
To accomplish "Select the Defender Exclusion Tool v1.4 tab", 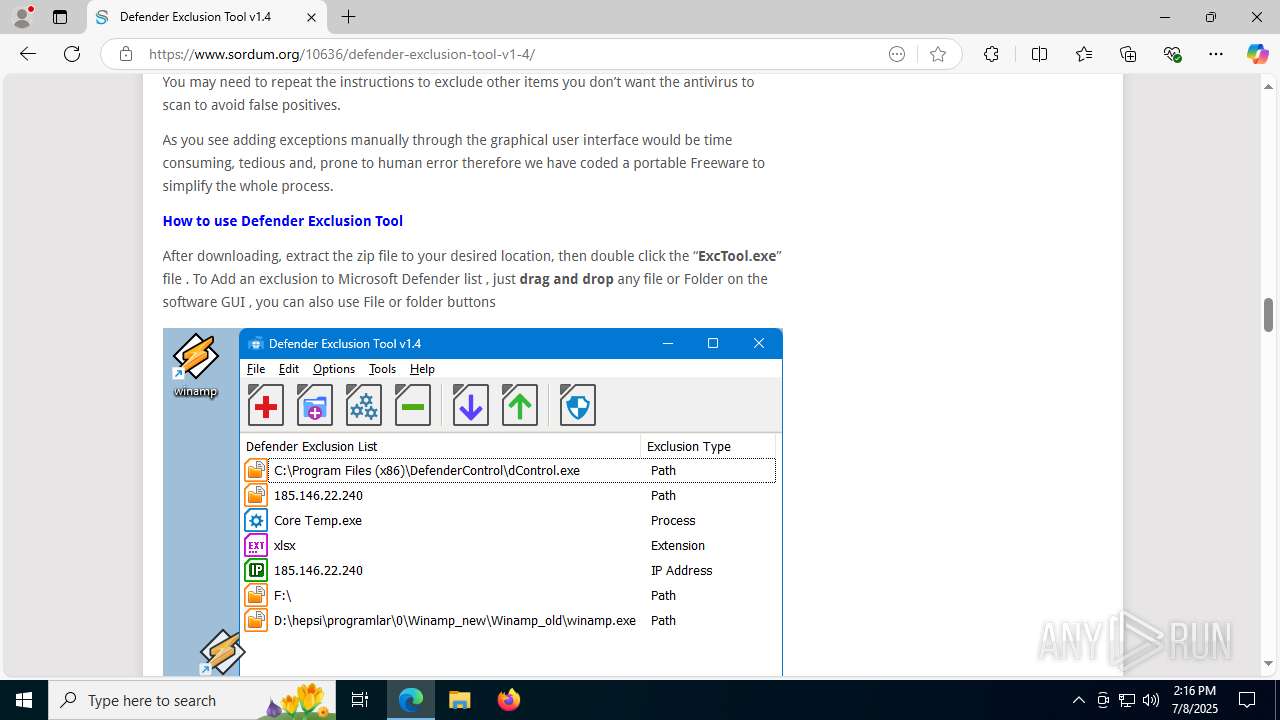I will click(x=207, y=17).
